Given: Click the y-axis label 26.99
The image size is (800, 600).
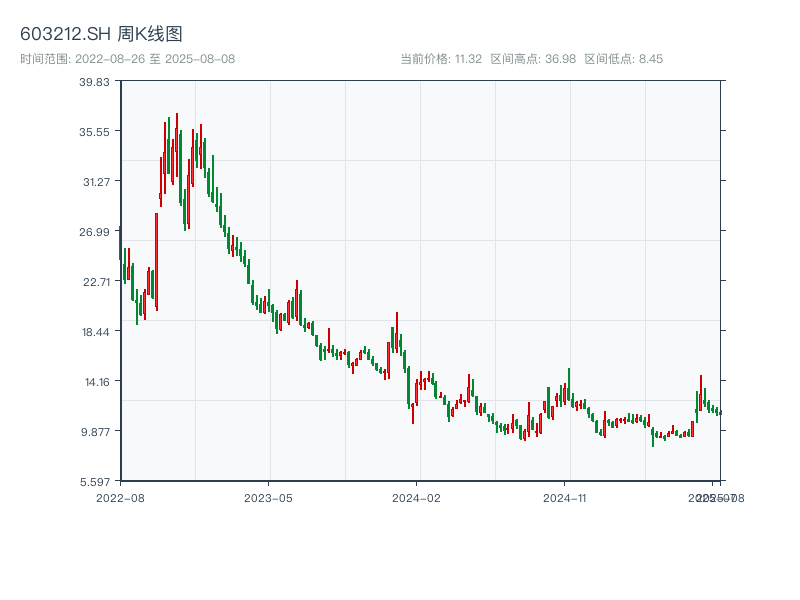Looking at the screenshot, I should coord(94,232).
